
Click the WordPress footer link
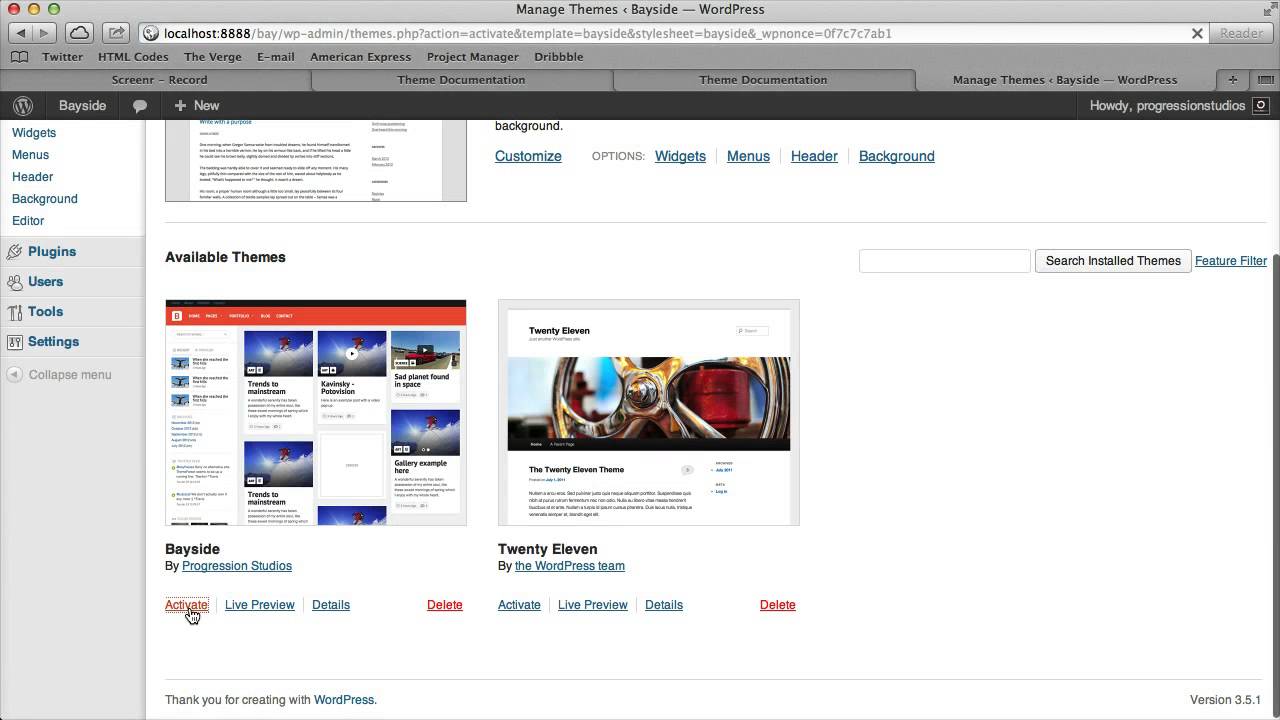tap(344, 700)
